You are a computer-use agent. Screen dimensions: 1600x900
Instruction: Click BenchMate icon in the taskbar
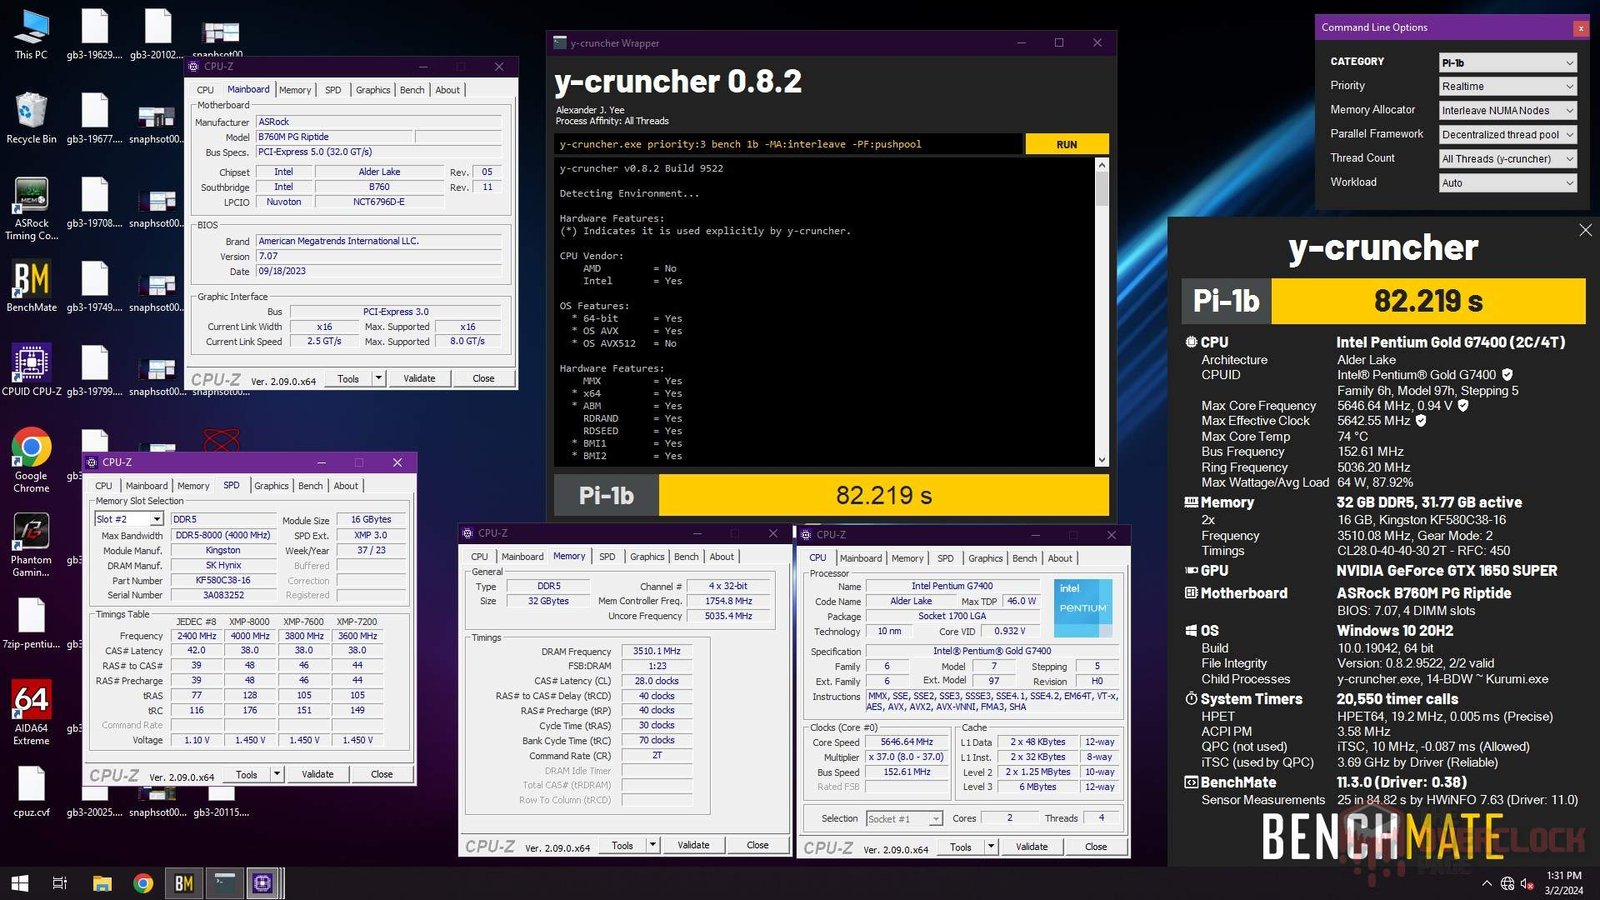184,883
